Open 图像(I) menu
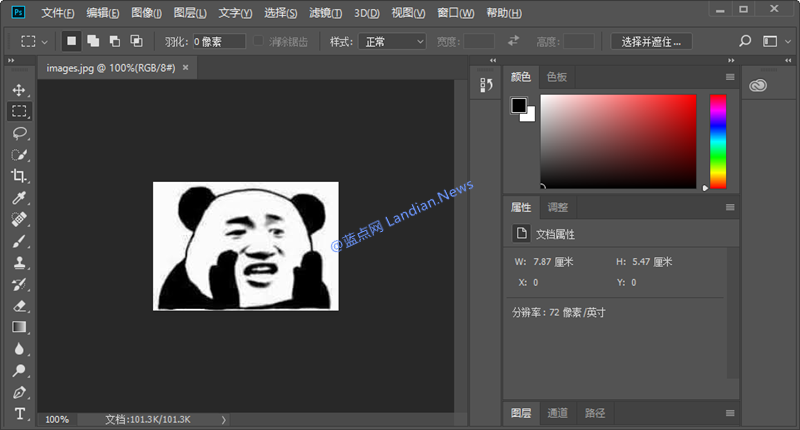Viewport: 800px width, 430px height. click(x=146, y=13)
